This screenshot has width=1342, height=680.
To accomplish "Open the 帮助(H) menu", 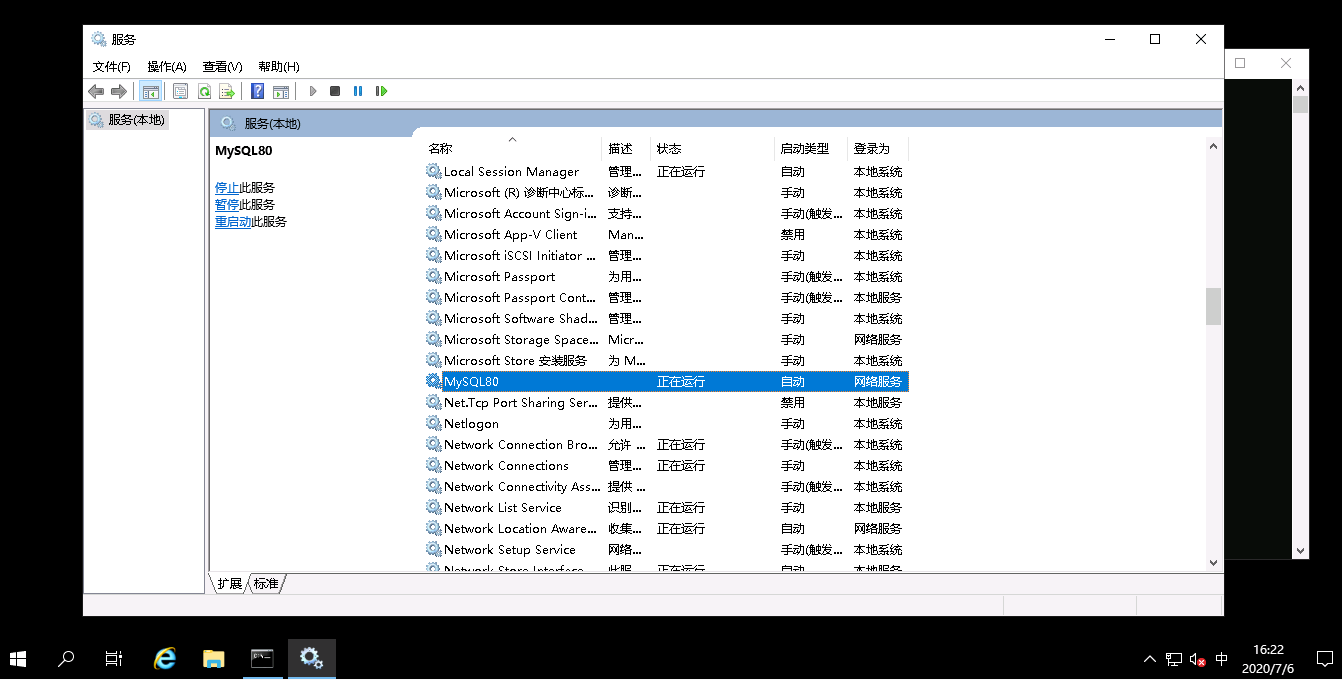I will click(x=278, y=67).
